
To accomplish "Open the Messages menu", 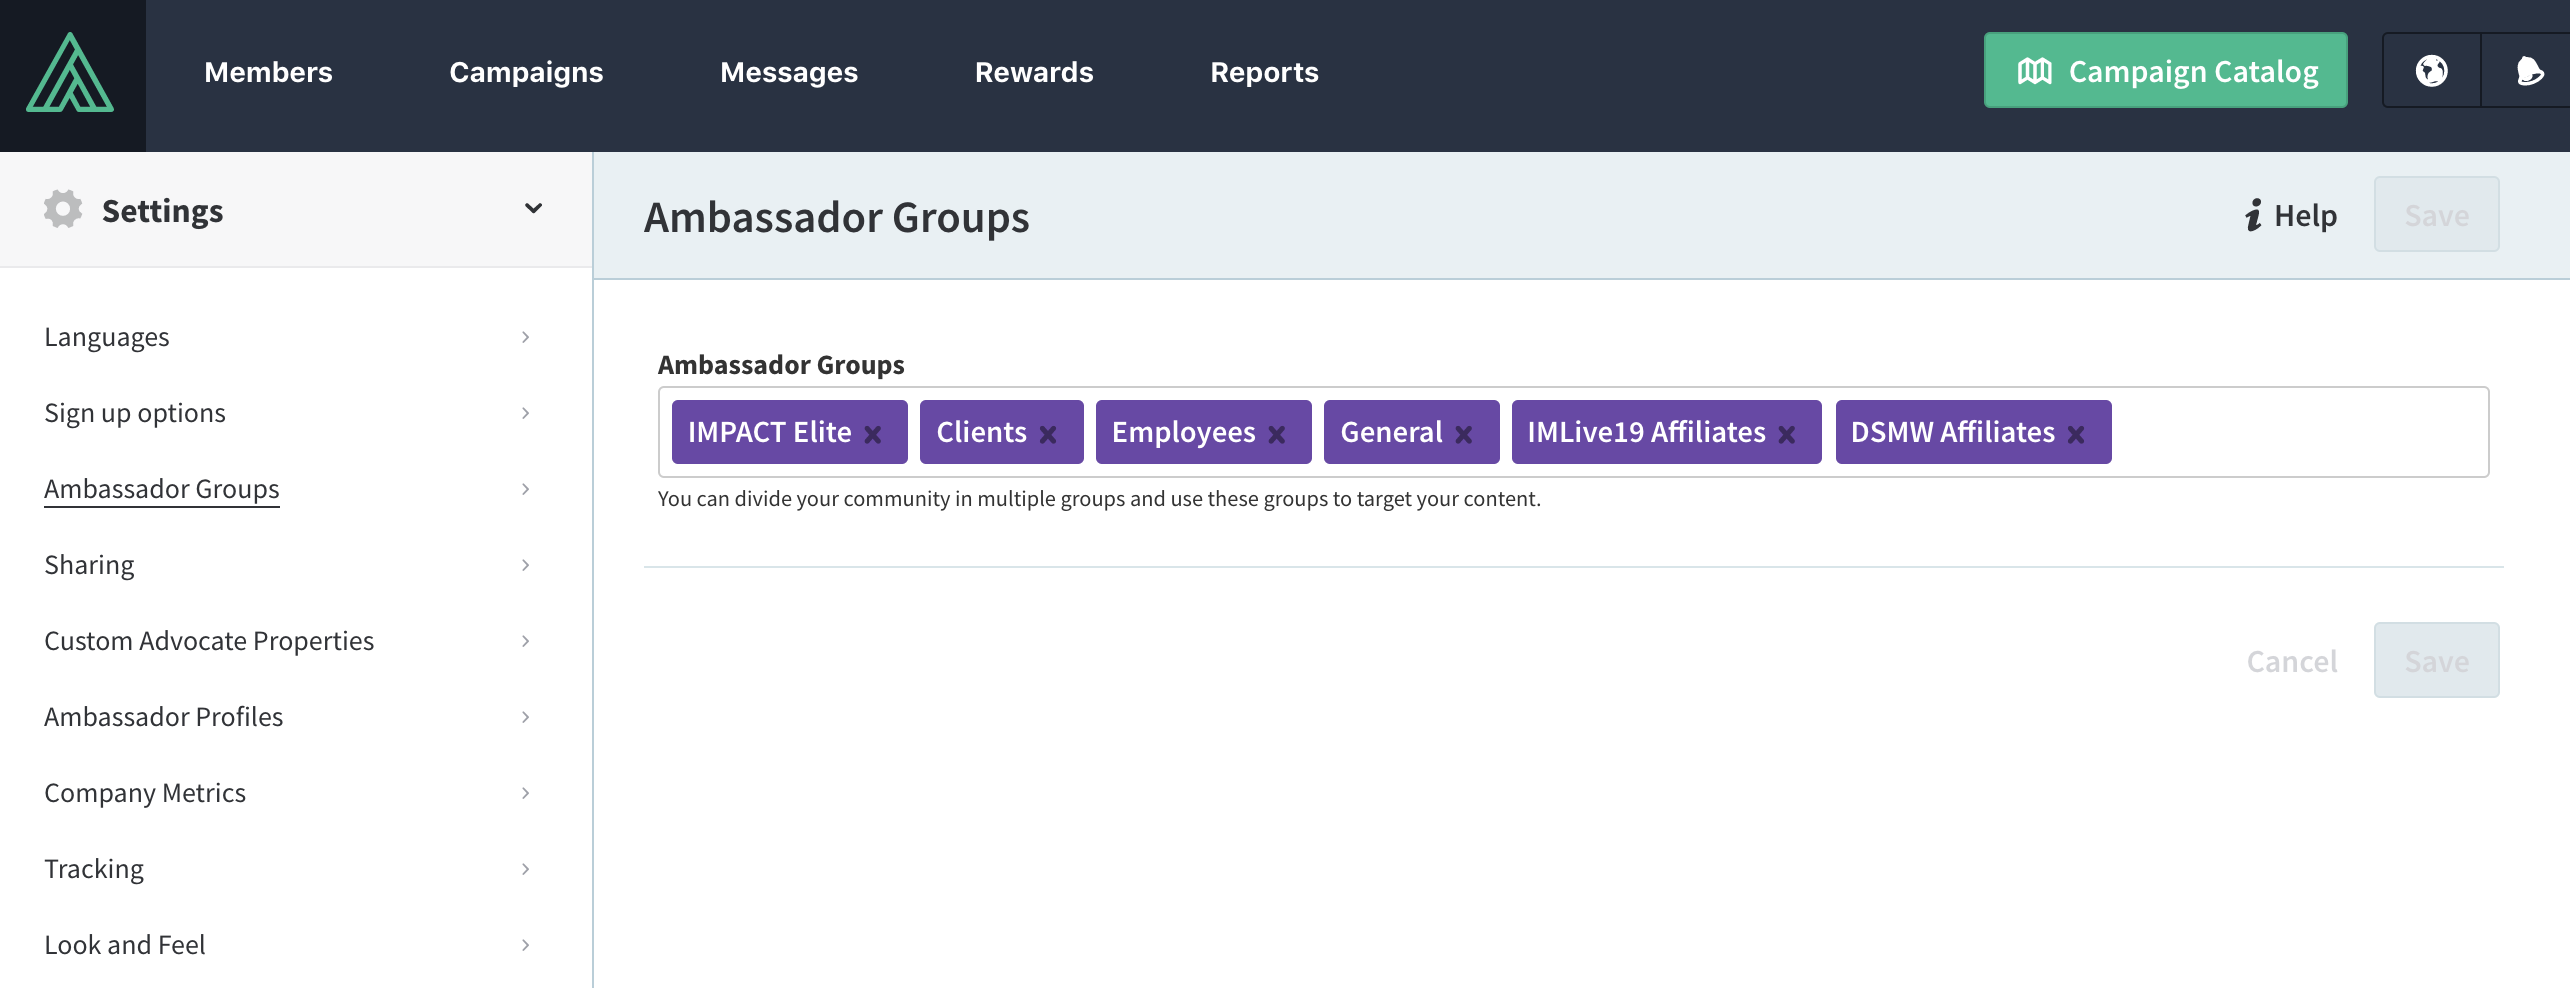I will click(789, 72).
